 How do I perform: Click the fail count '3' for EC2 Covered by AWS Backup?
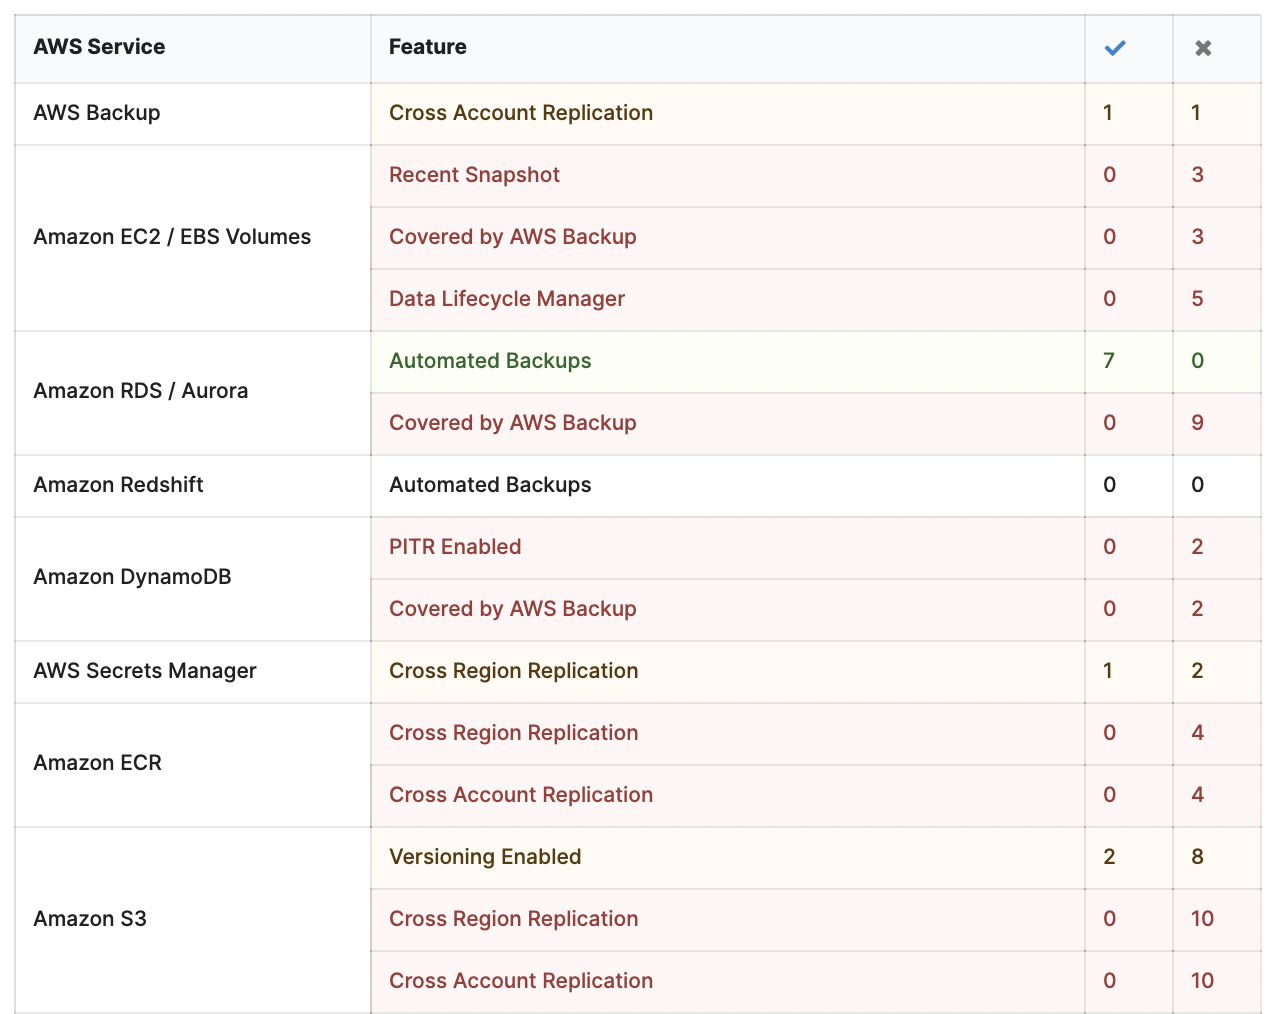point(1197,237)
